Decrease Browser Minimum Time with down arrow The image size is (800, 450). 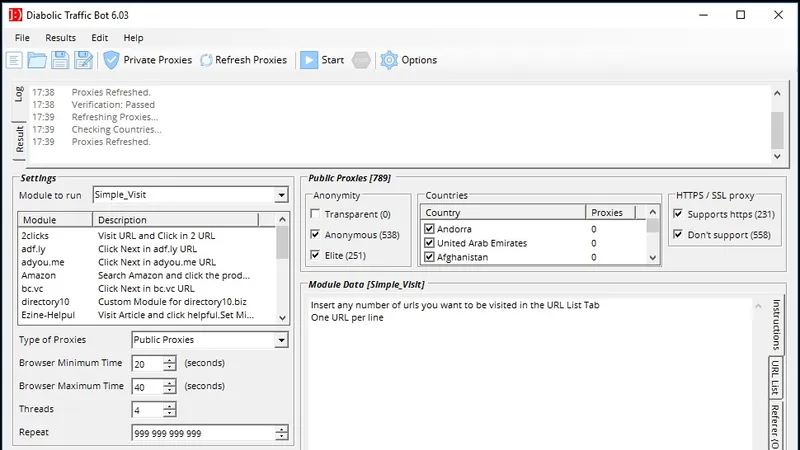[169, 367]
